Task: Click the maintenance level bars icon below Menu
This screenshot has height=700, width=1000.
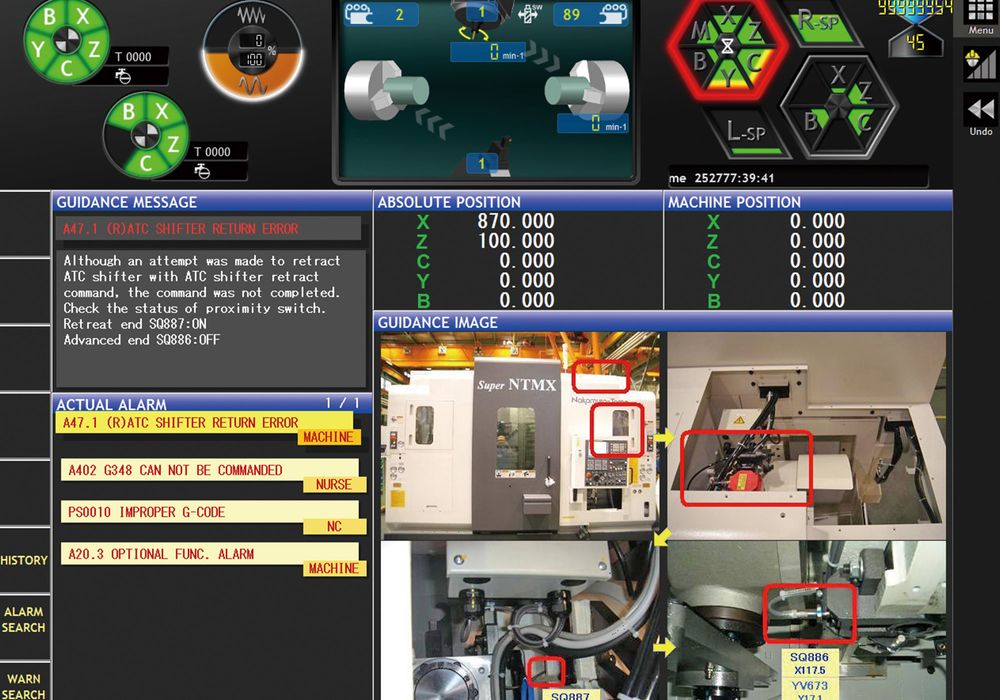Action: click(978, 66)
